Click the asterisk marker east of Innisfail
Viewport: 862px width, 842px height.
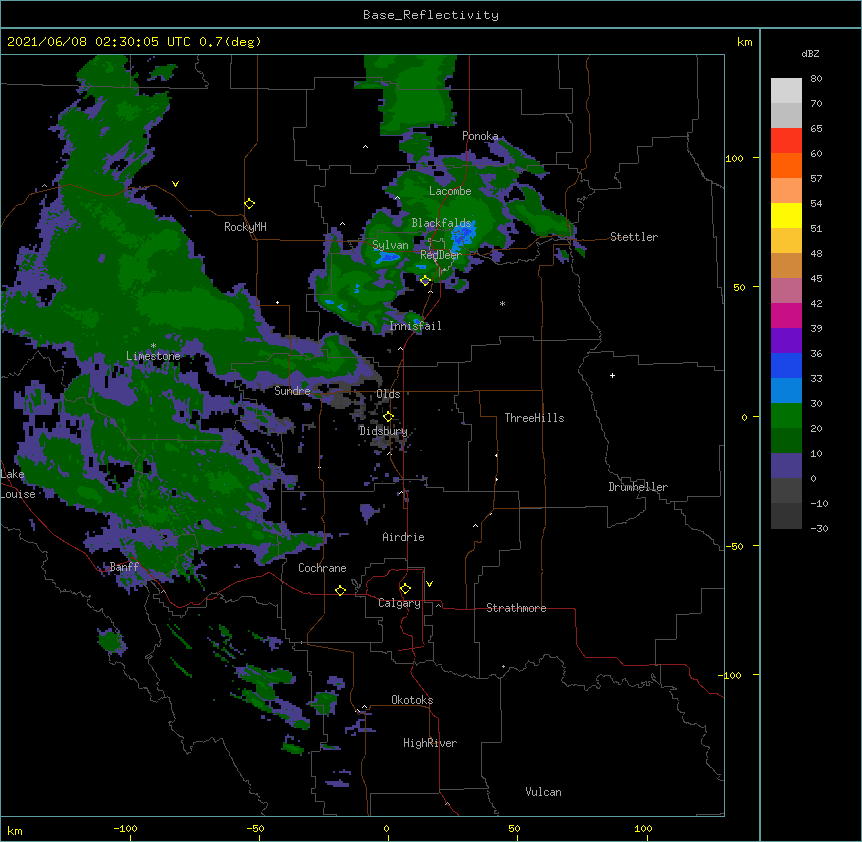click(x=502, y=303)
